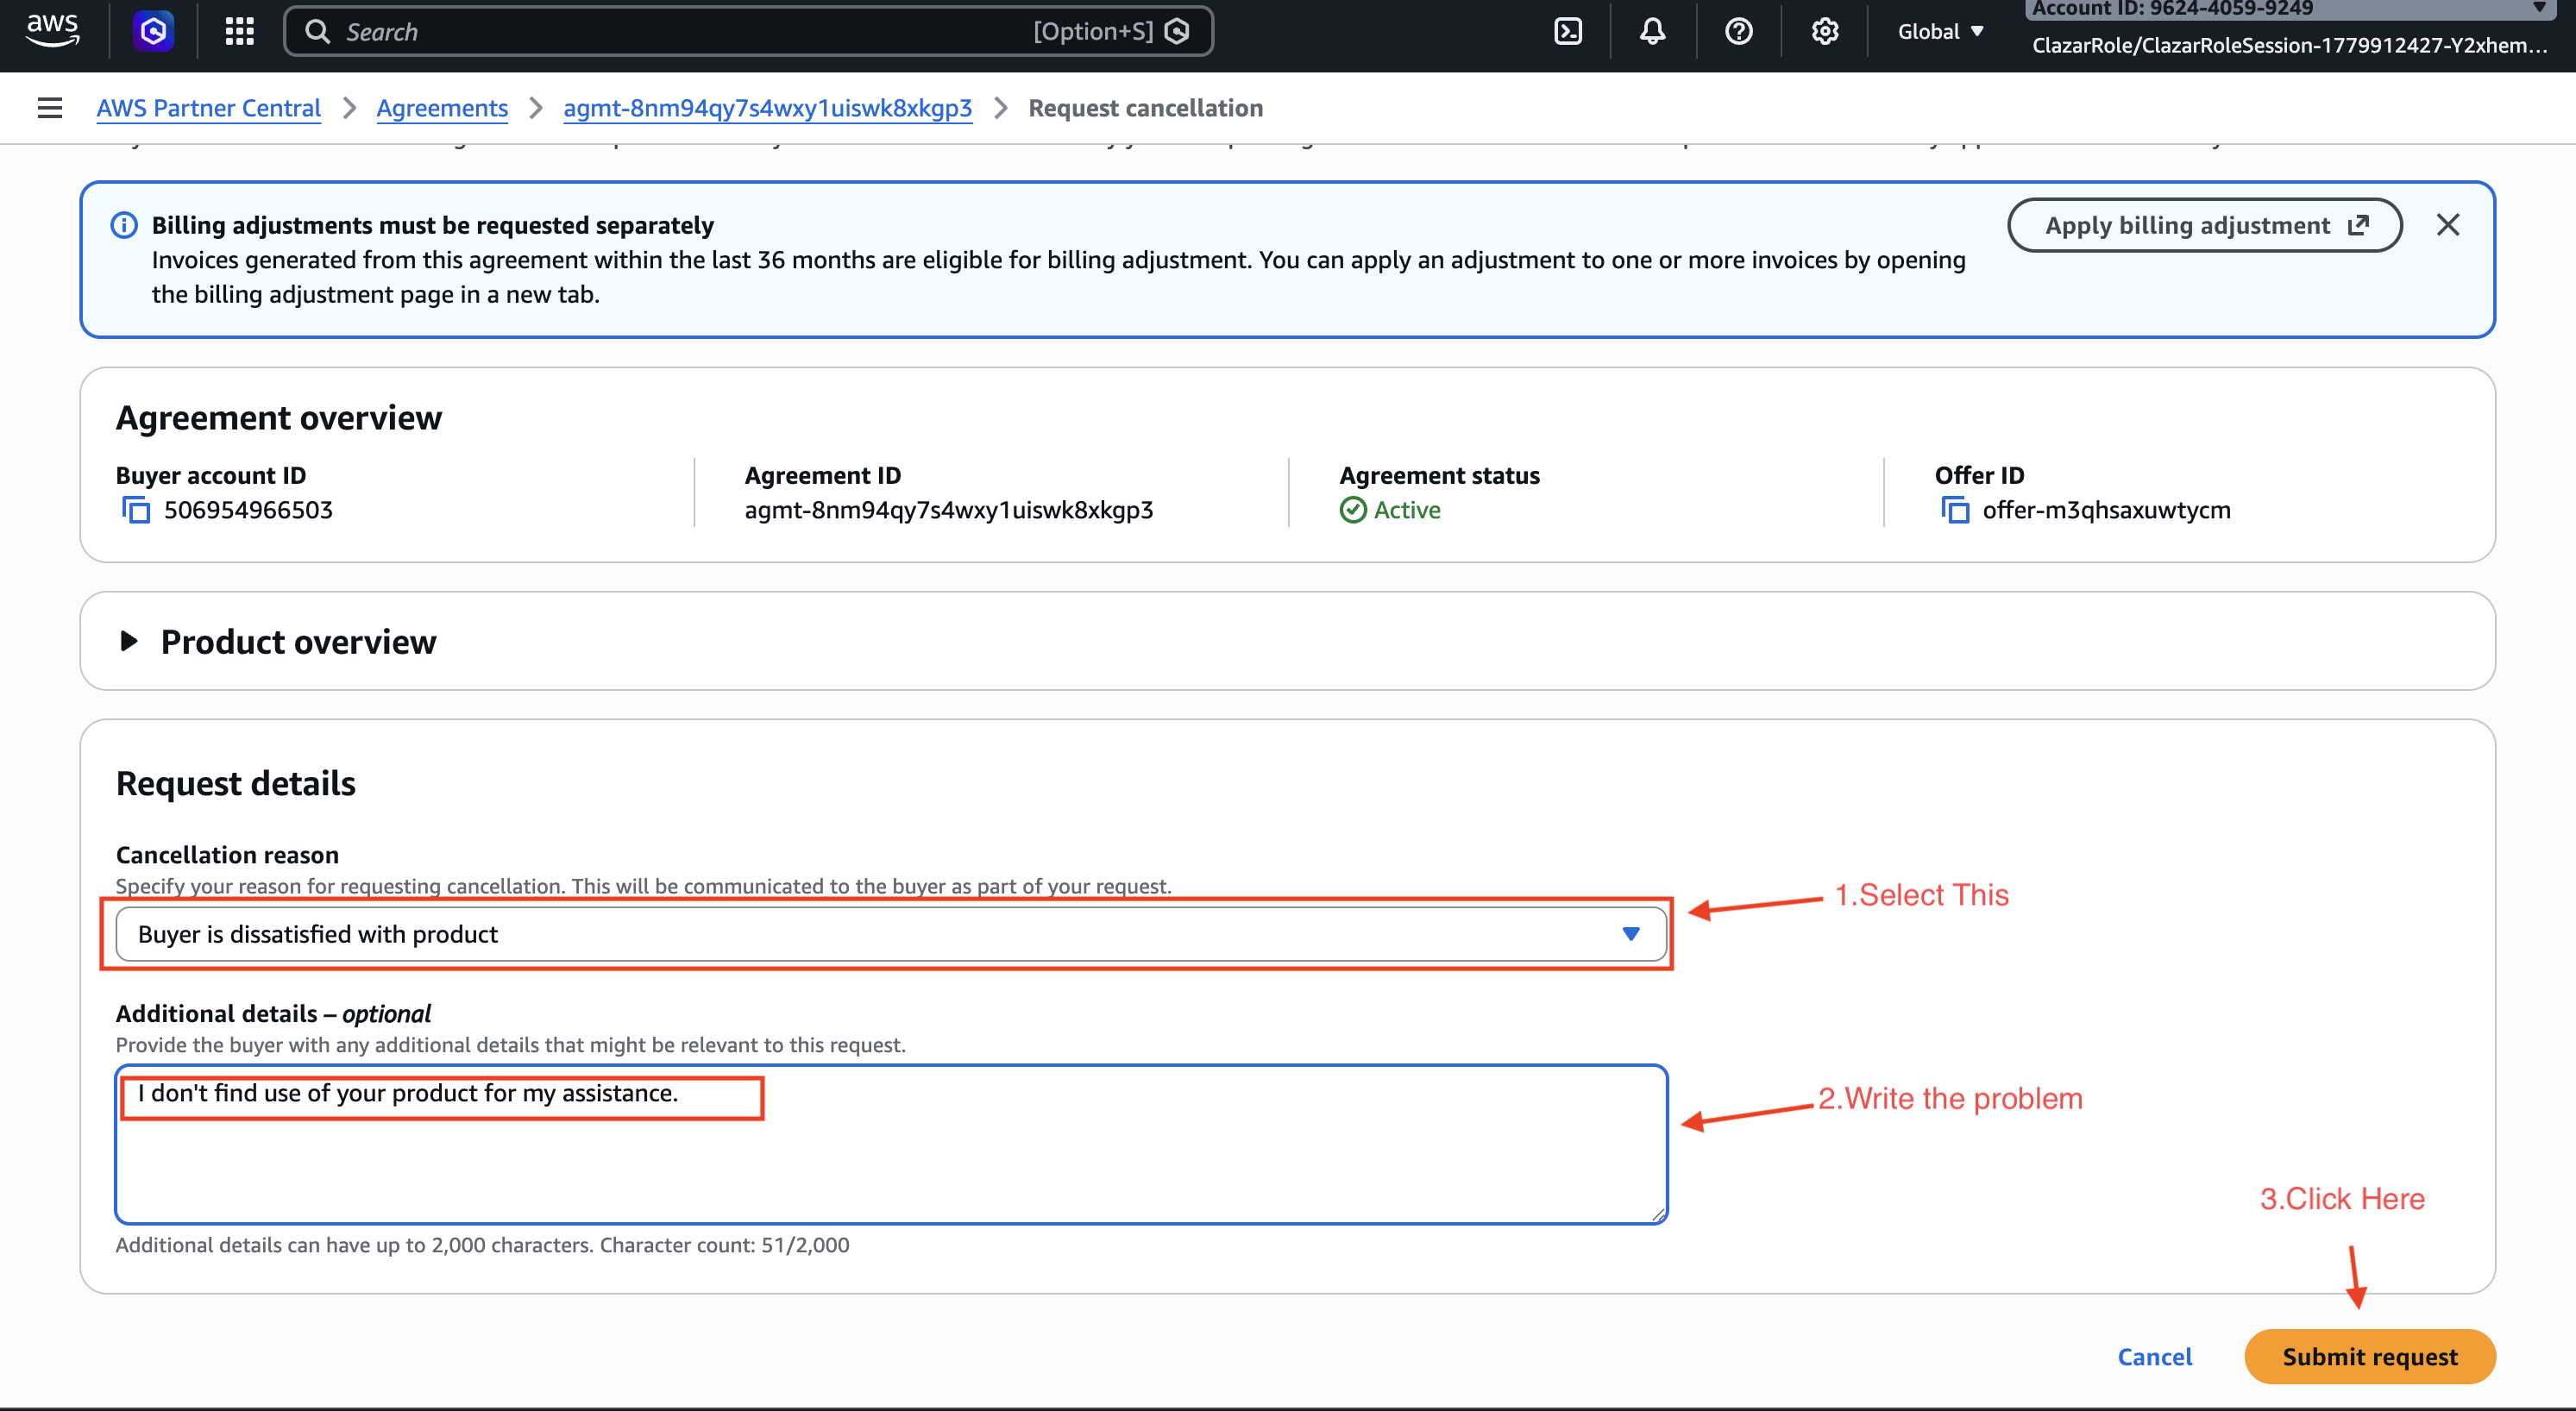
Task: Click the agreement ID value under Agreement overview
Action: [948, 510]
